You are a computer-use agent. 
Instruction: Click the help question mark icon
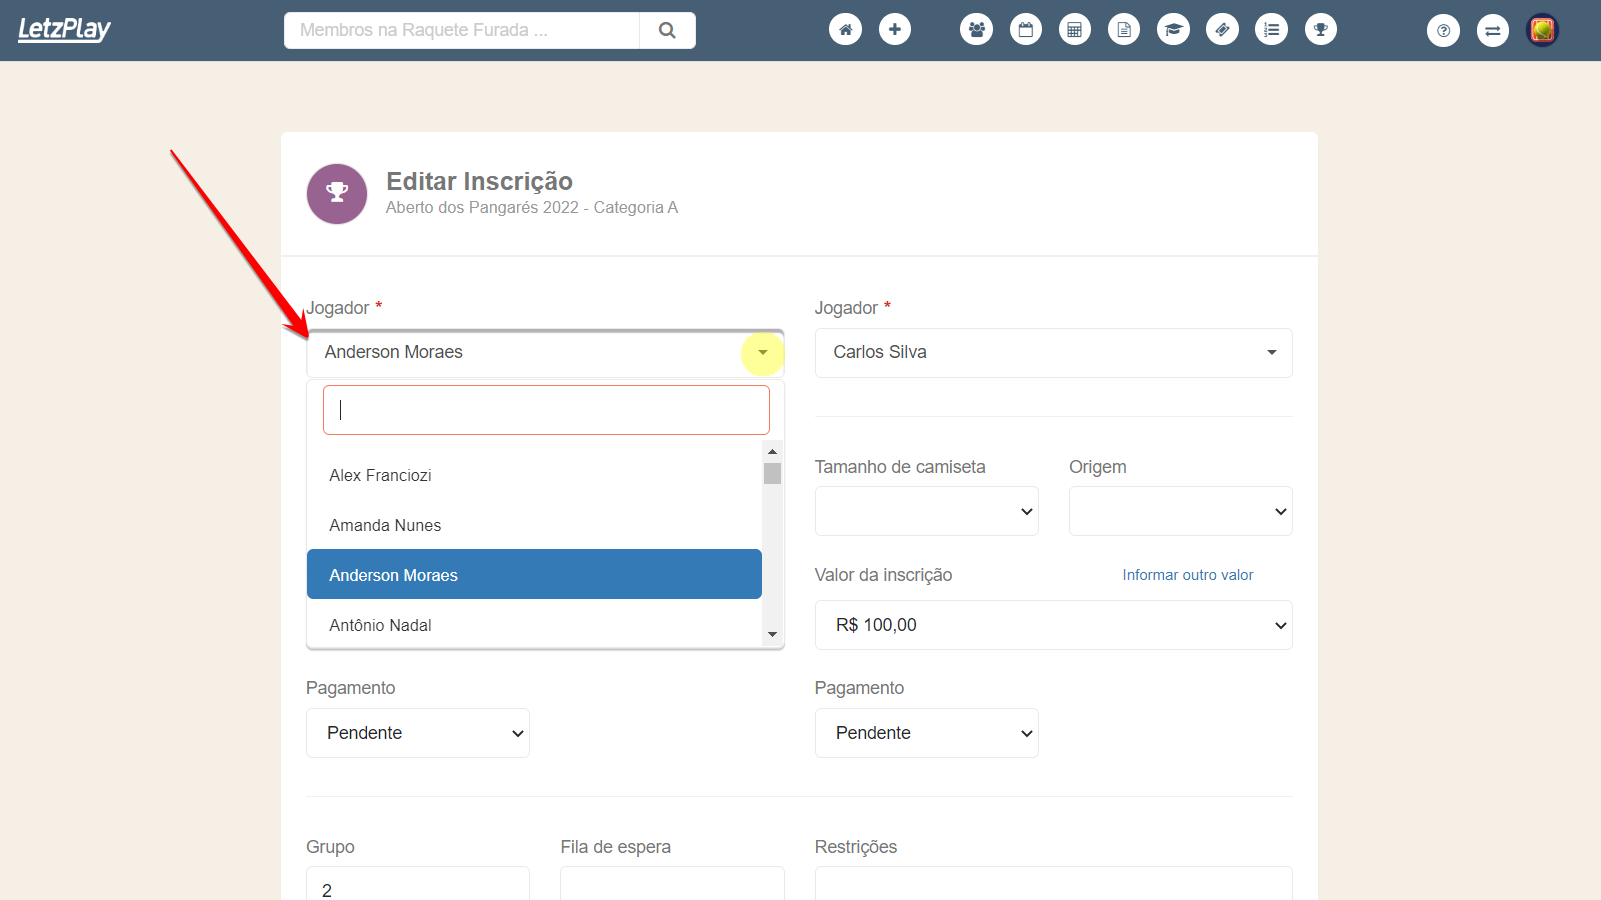1443,31
